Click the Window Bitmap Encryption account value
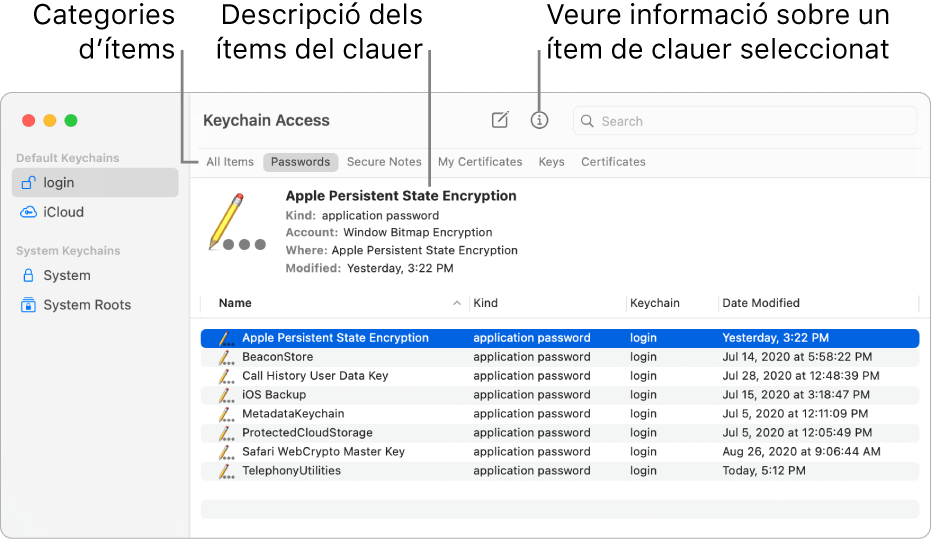 pos(418,233)
